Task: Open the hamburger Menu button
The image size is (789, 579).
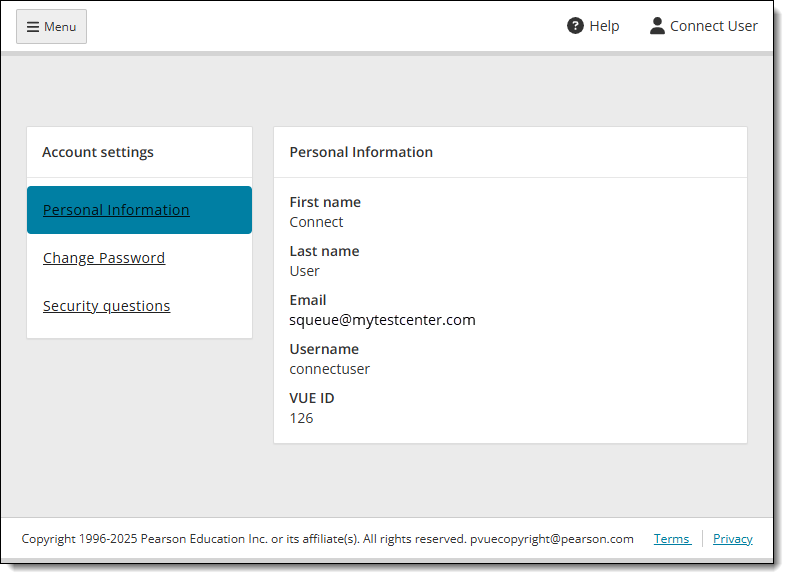Action: point(51,27)
